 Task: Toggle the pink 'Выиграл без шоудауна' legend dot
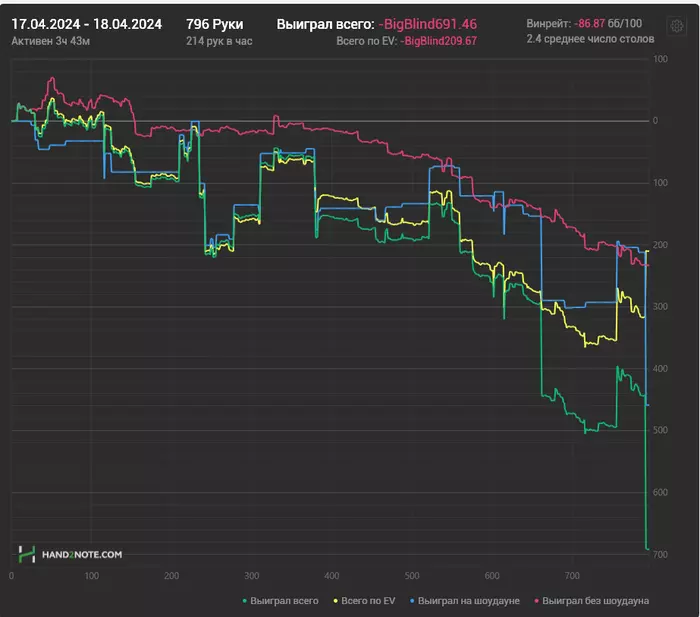point(536,601)
